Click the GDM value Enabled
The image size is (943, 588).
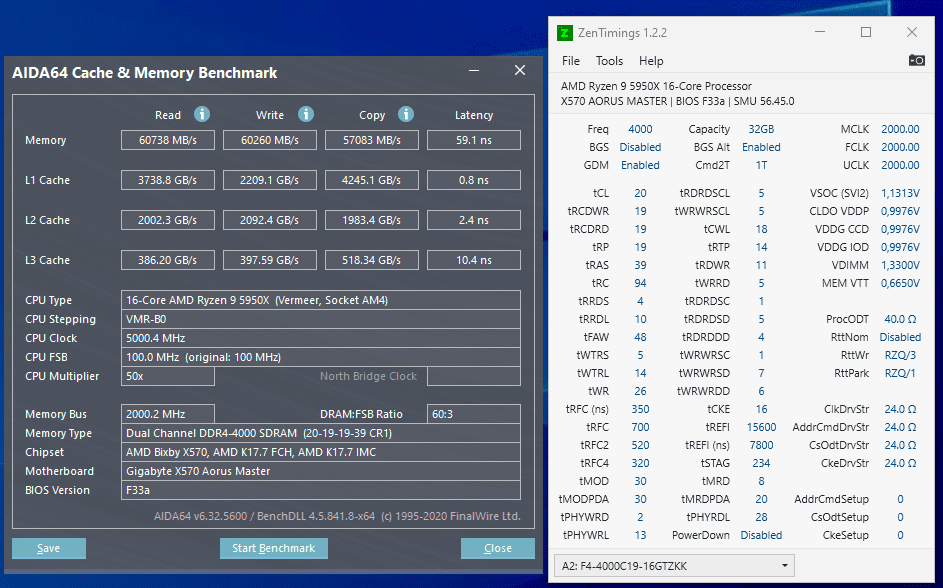[640, 165]
